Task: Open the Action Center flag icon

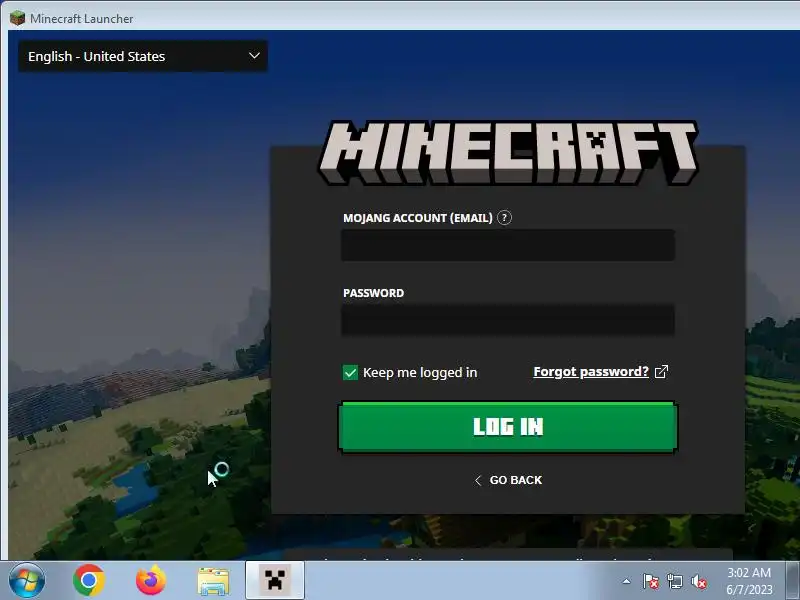Action: [x=651, y=581]
